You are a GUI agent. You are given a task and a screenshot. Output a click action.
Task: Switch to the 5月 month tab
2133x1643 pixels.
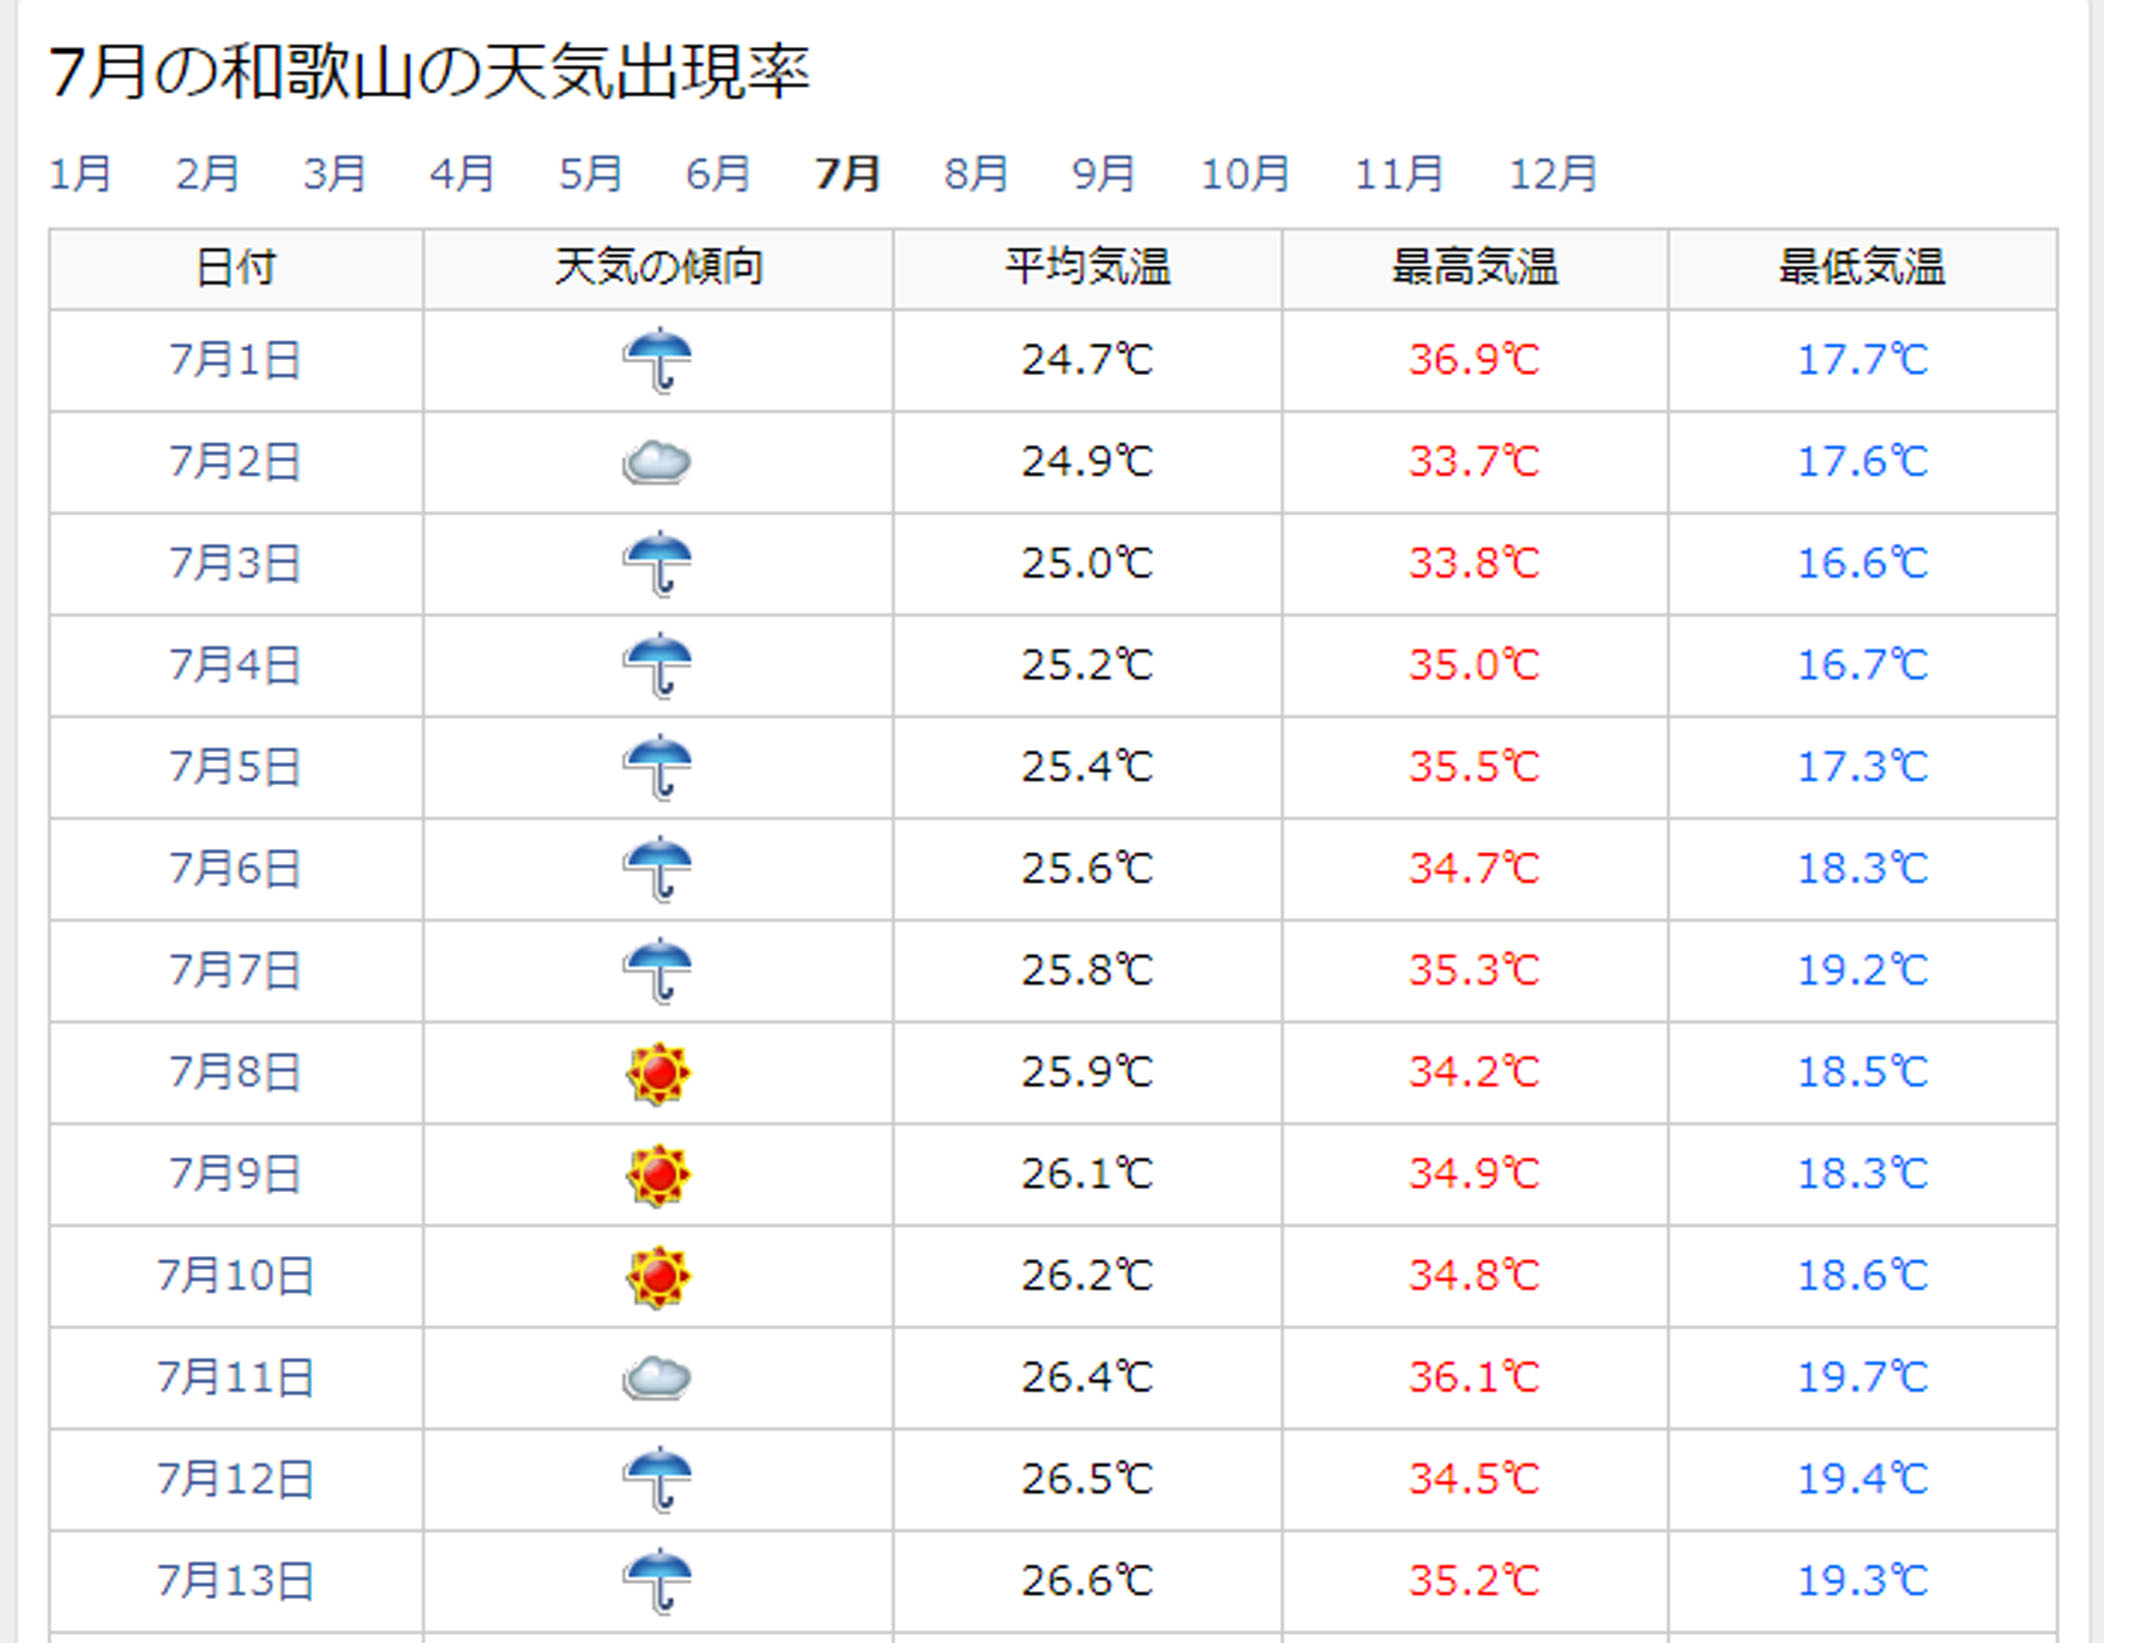[590, 174]
